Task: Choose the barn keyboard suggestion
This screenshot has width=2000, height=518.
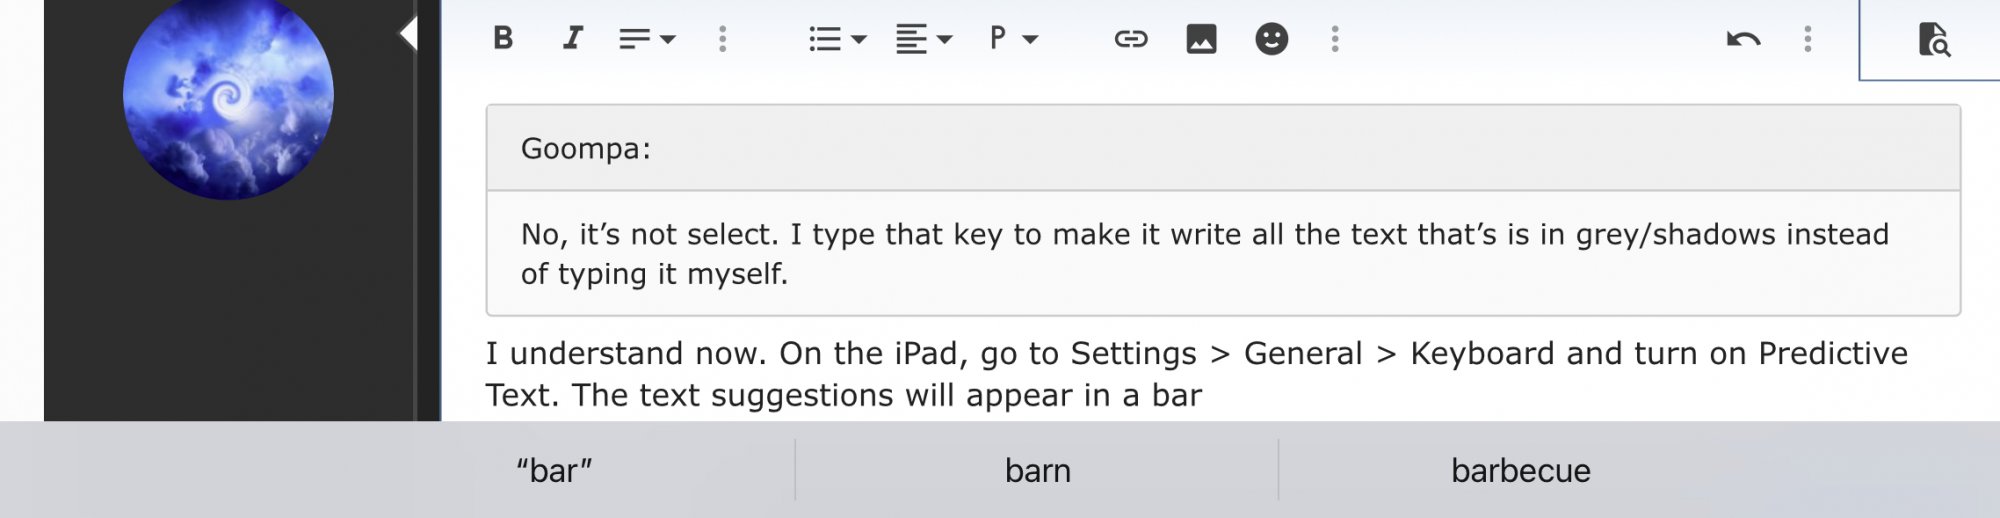Action: point(1037,470)
